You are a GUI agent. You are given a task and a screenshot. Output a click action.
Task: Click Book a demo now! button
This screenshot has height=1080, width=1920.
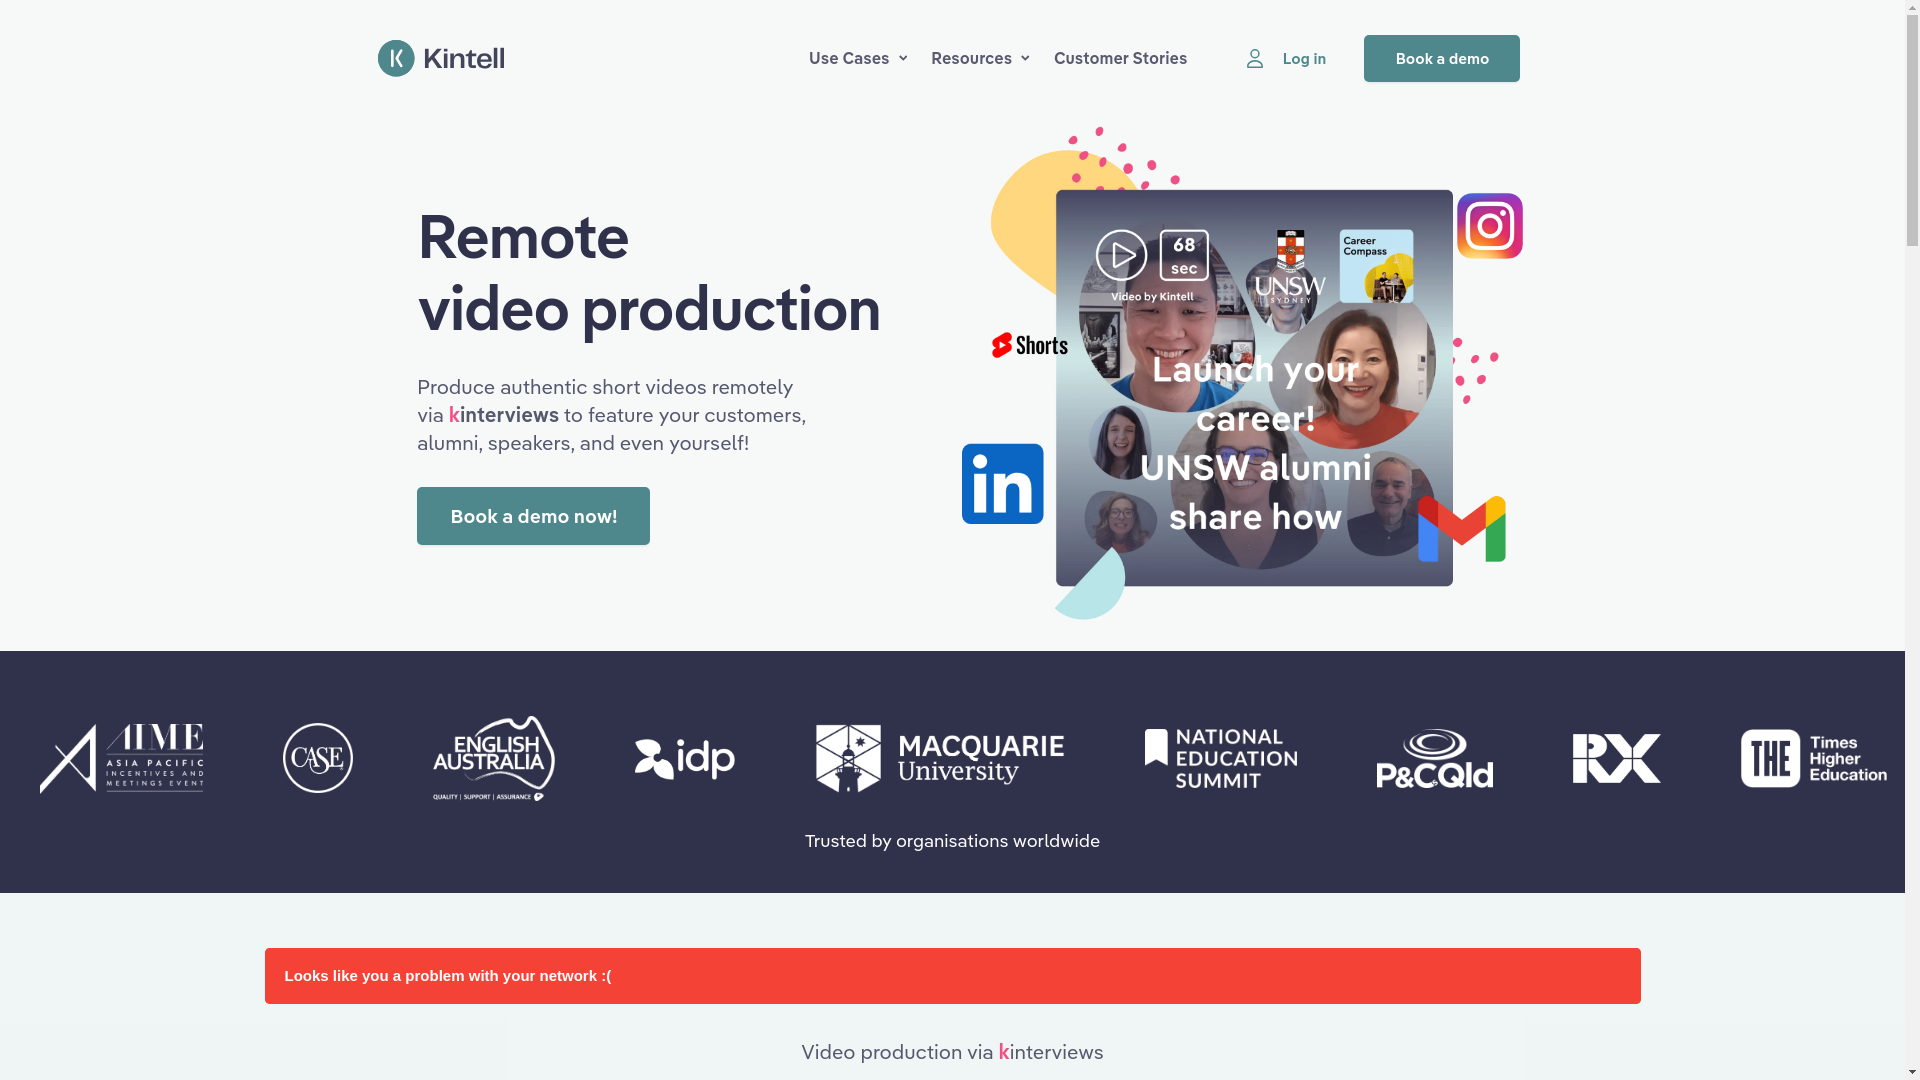(533, 516)
